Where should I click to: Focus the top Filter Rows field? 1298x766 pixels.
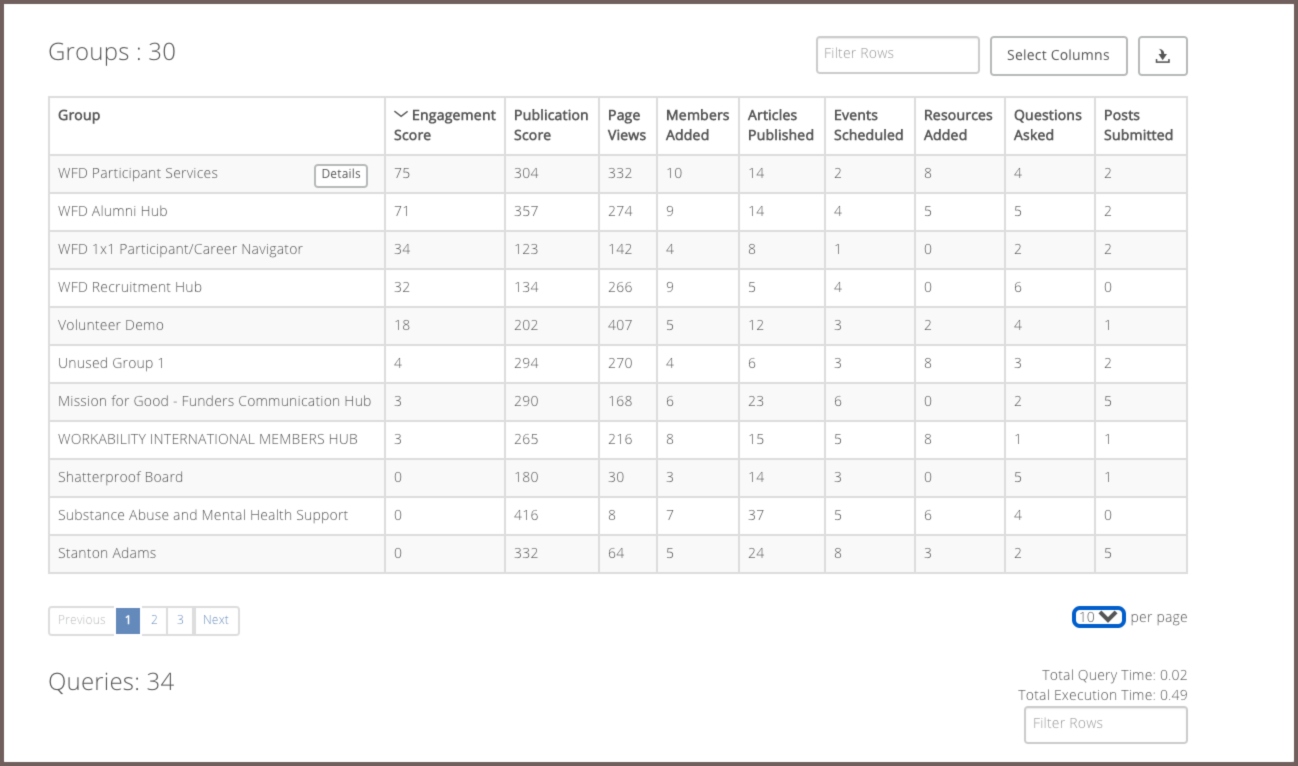pos(897,55)
